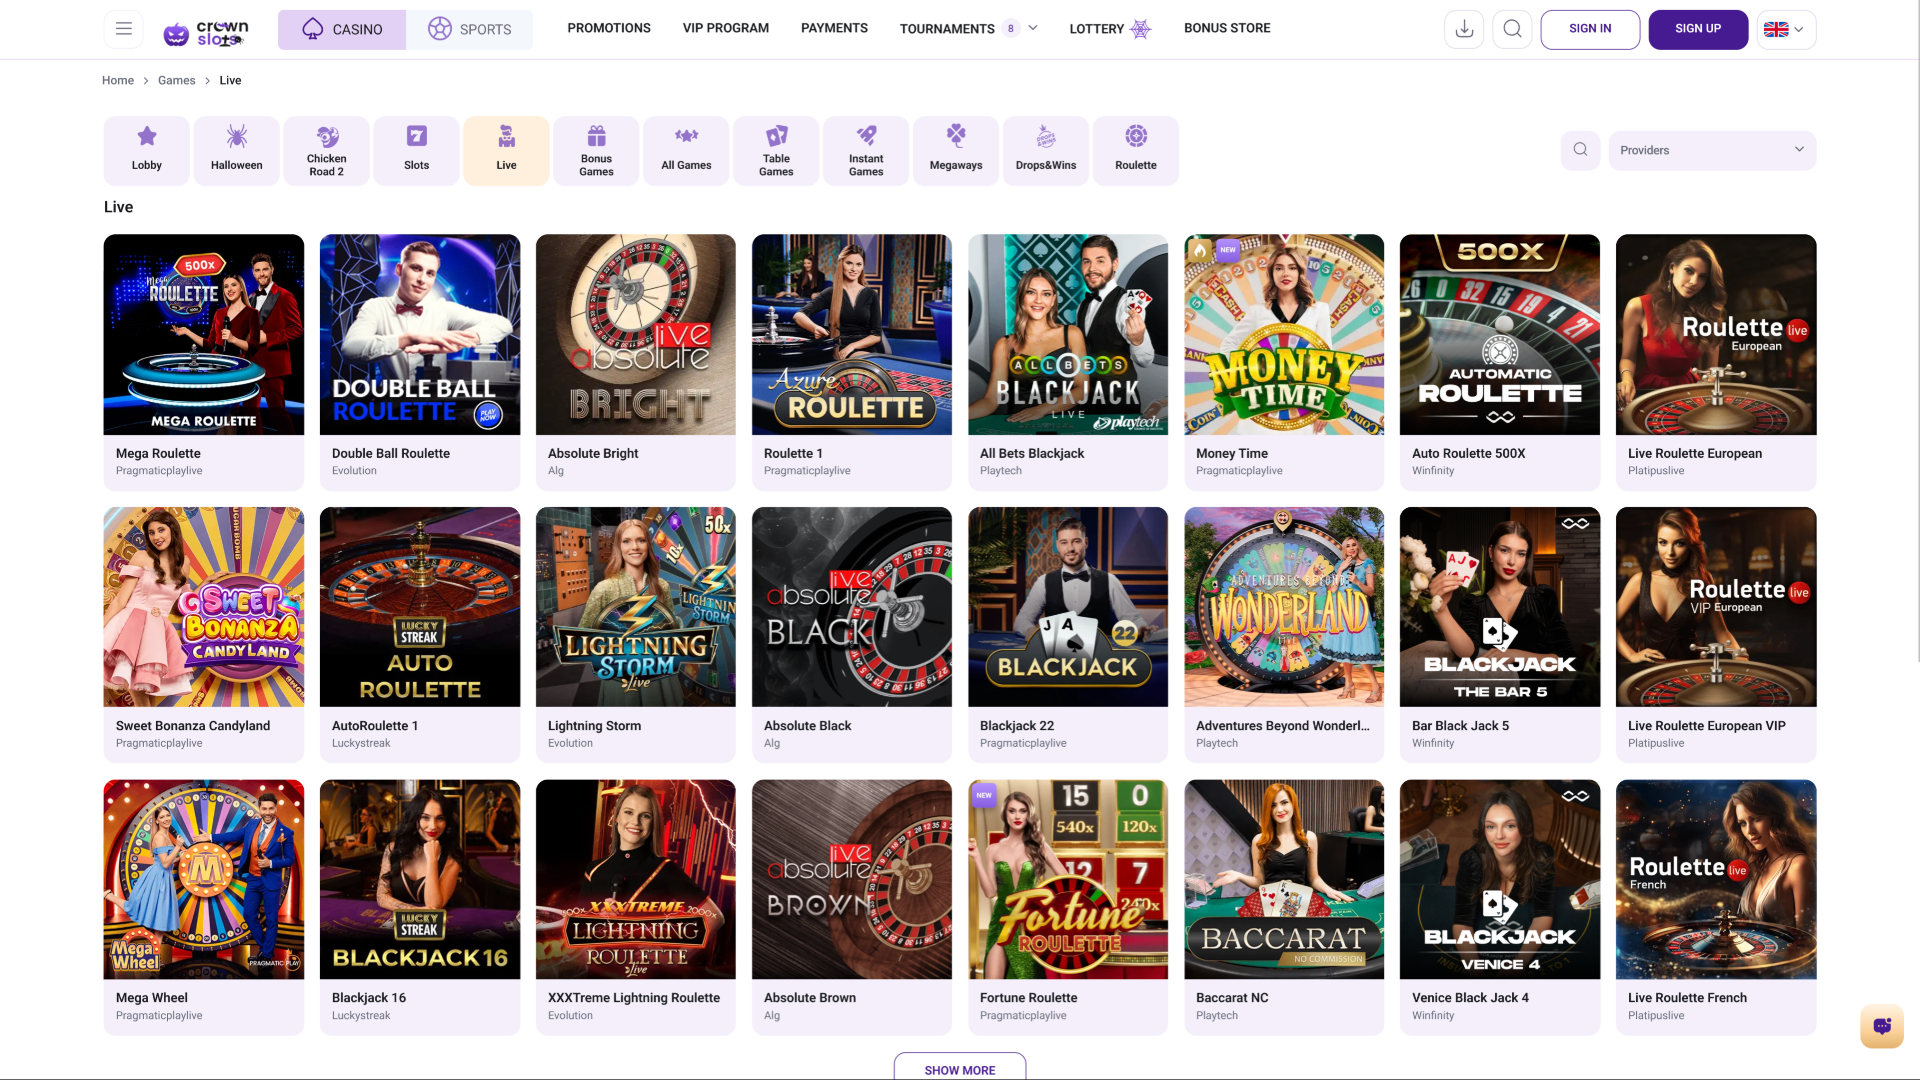Select the Casino tab icon
The image size is (1920, 1080).
tap(312, 29)
